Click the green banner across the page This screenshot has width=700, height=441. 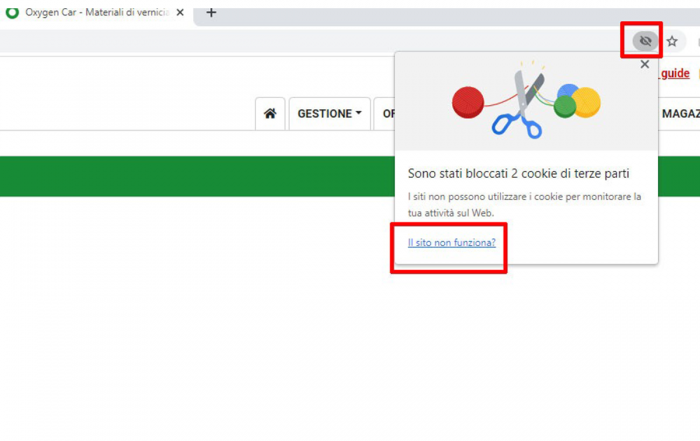pos(196,176)
